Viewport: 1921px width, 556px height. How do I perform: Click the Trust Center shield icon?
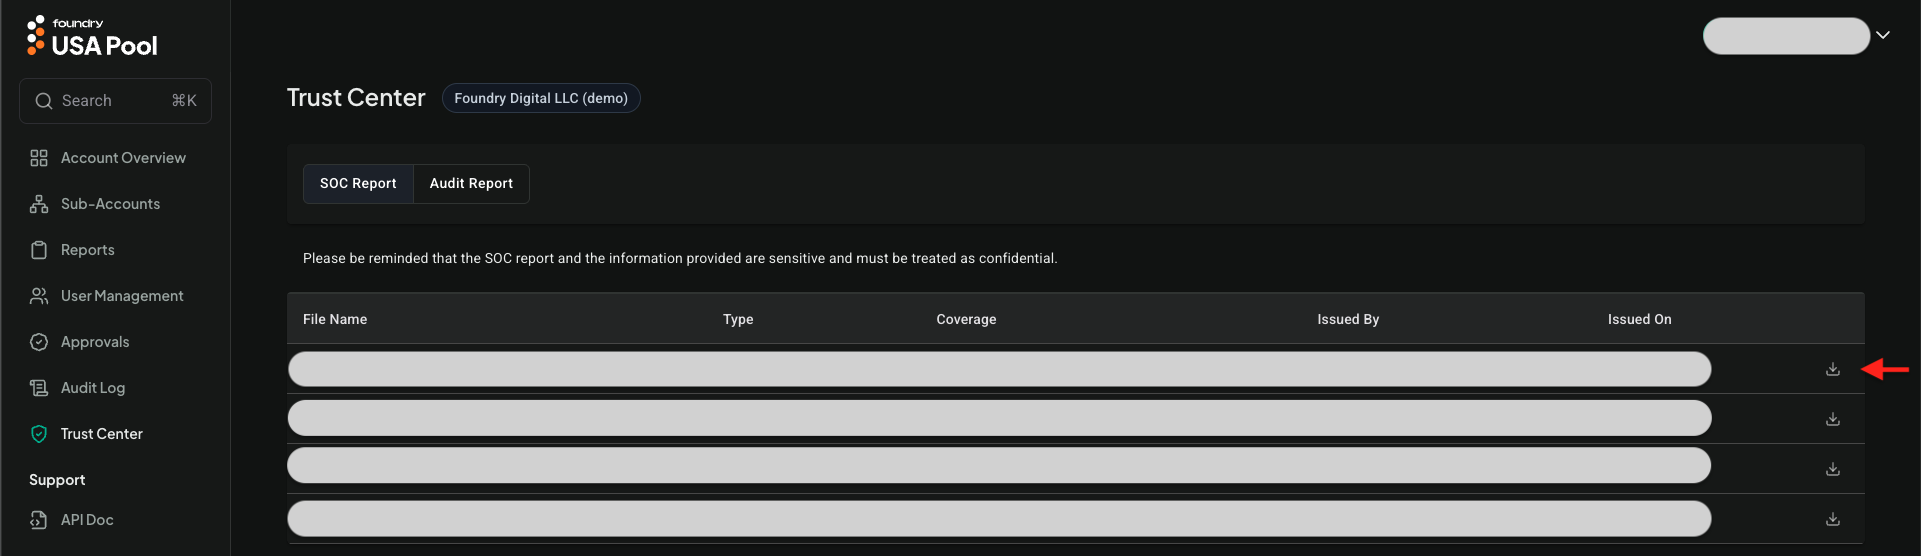(39, 434)
